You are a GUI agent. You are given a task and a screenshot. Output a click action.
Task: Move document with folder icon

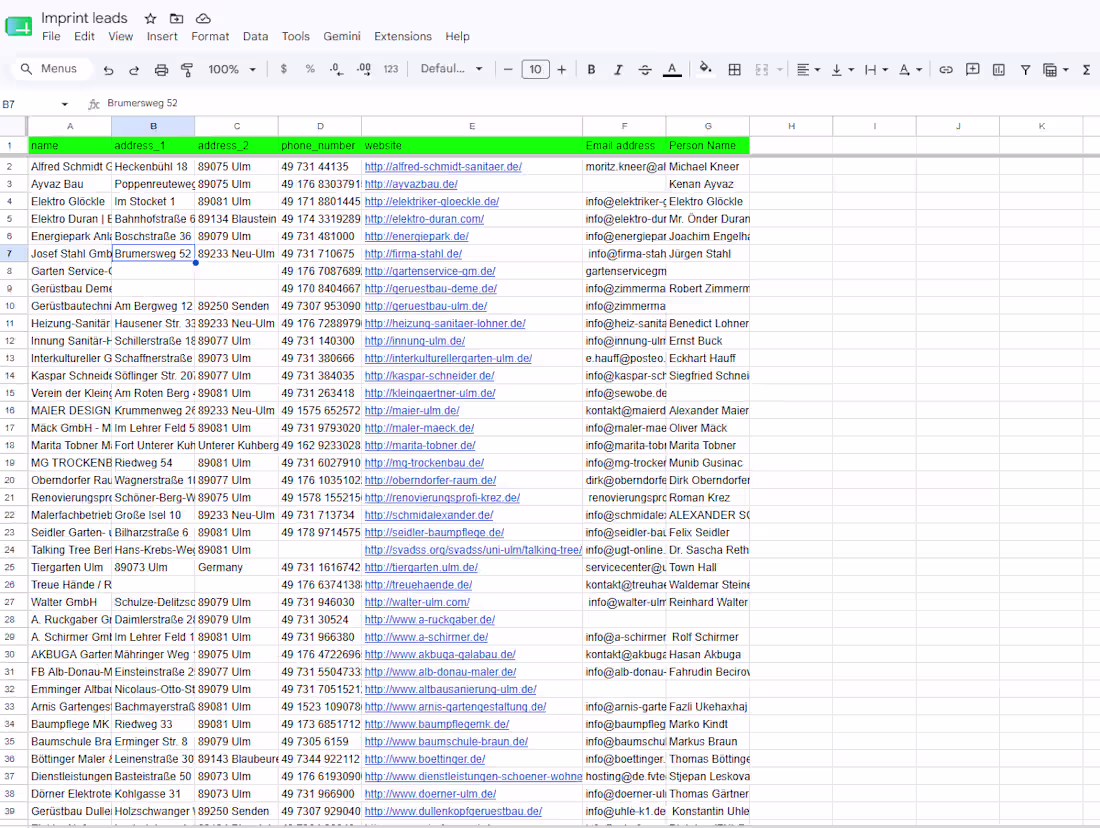(x=176, y=18)
